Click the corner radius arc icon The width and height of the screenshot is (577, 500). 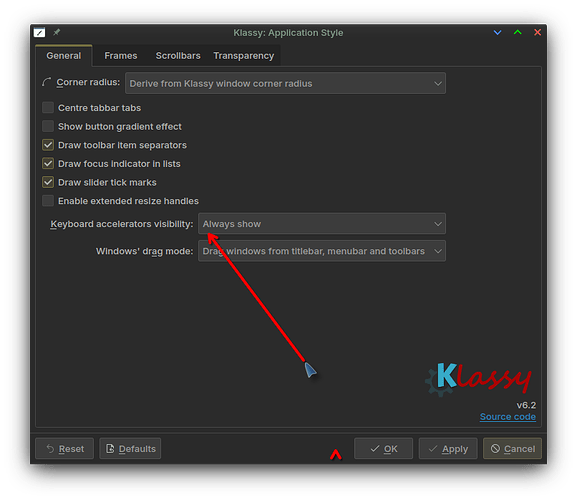point(46,82)
